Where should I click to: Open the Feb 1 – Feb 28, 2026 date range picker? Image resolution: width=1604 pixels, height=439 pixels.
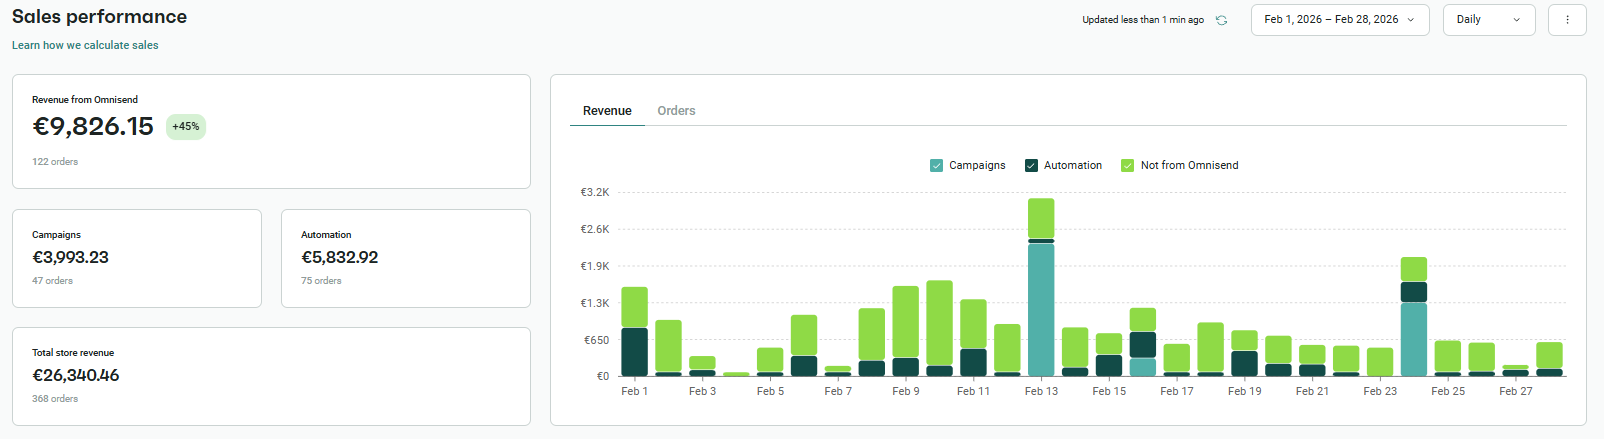click(1340, 20)
